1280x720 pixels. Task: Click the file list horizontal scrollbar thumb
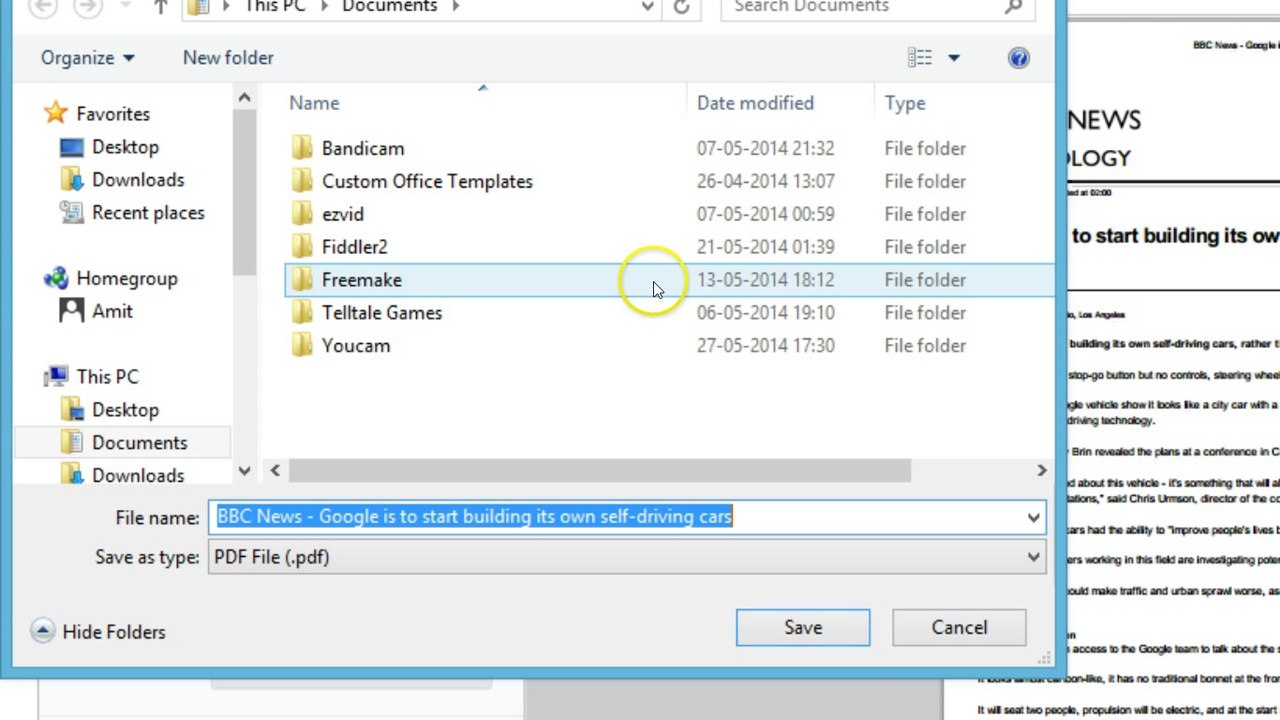tap(600, 470)
